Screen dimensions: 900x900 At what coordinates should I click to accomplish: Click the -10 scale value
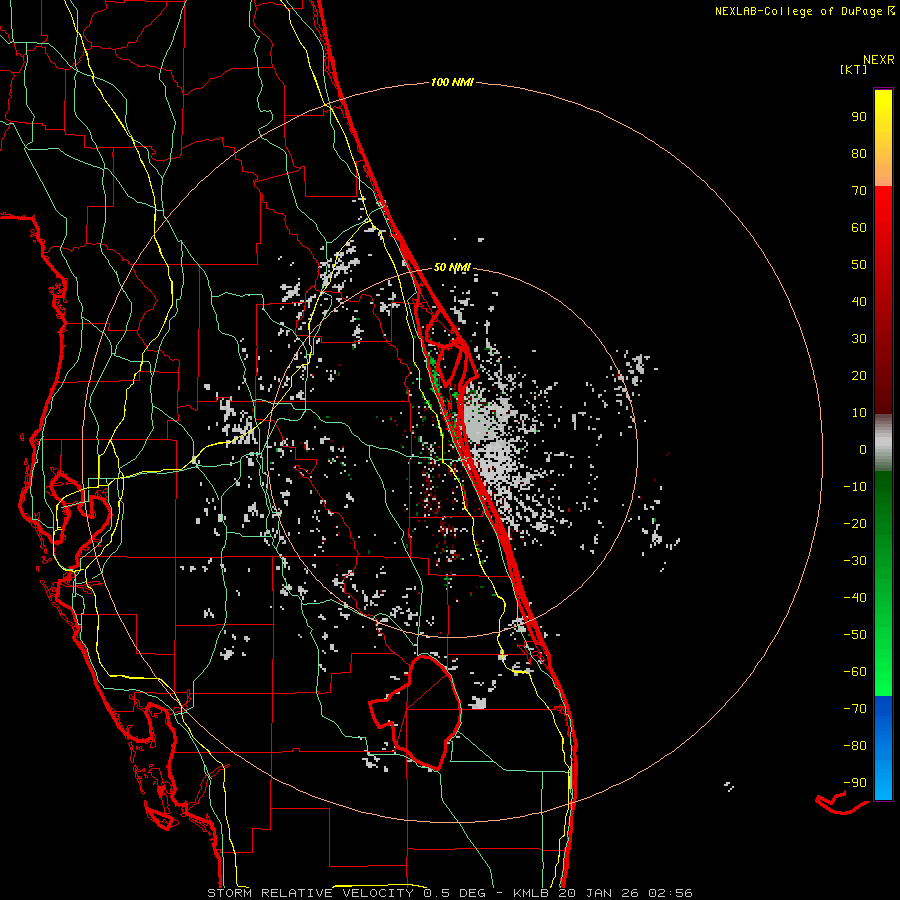(855, 487)
